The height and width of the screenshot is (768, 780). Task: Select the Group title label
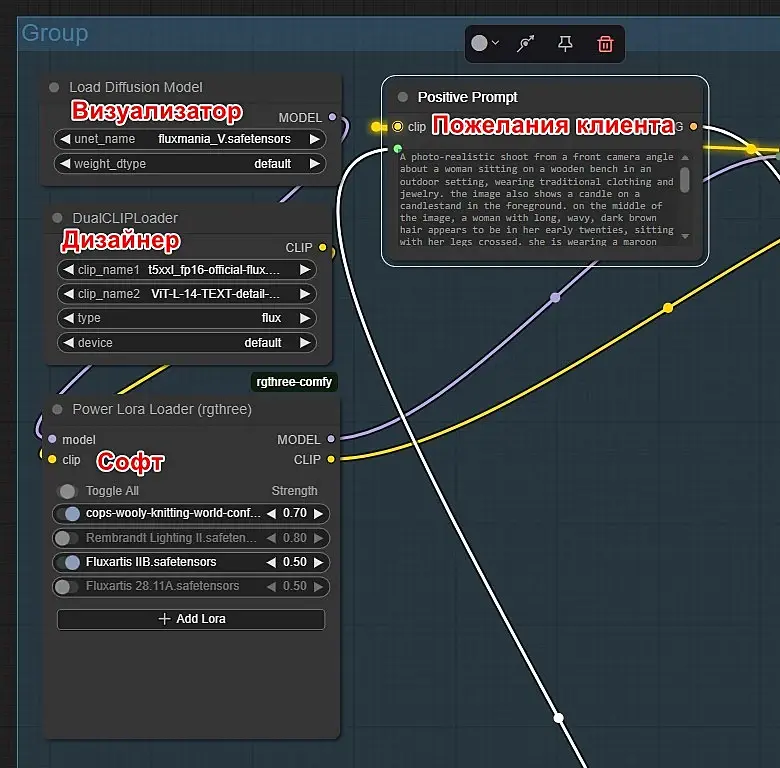(55, 33)
